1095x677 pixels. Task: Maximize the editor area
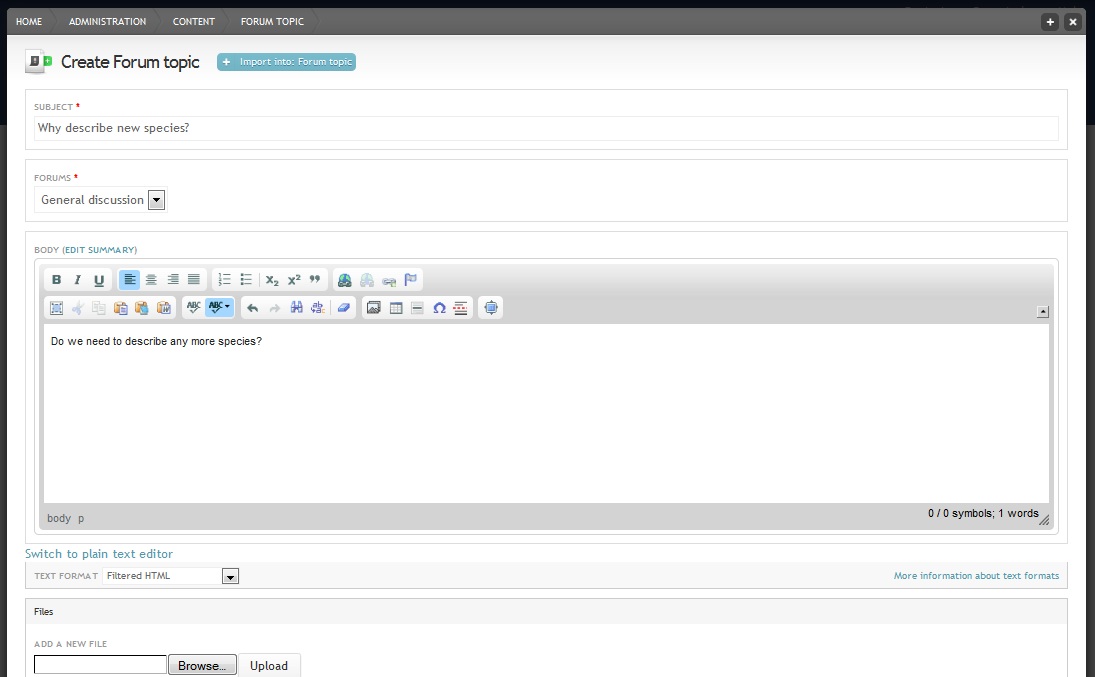[x=491, y=307]
